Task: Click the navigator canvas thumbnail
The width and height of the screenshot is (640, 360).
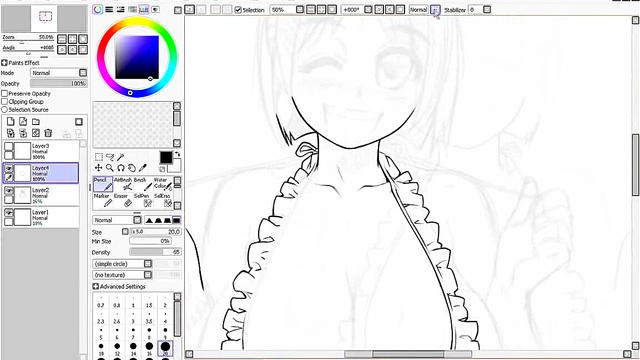Action: [x=44, y=18]
